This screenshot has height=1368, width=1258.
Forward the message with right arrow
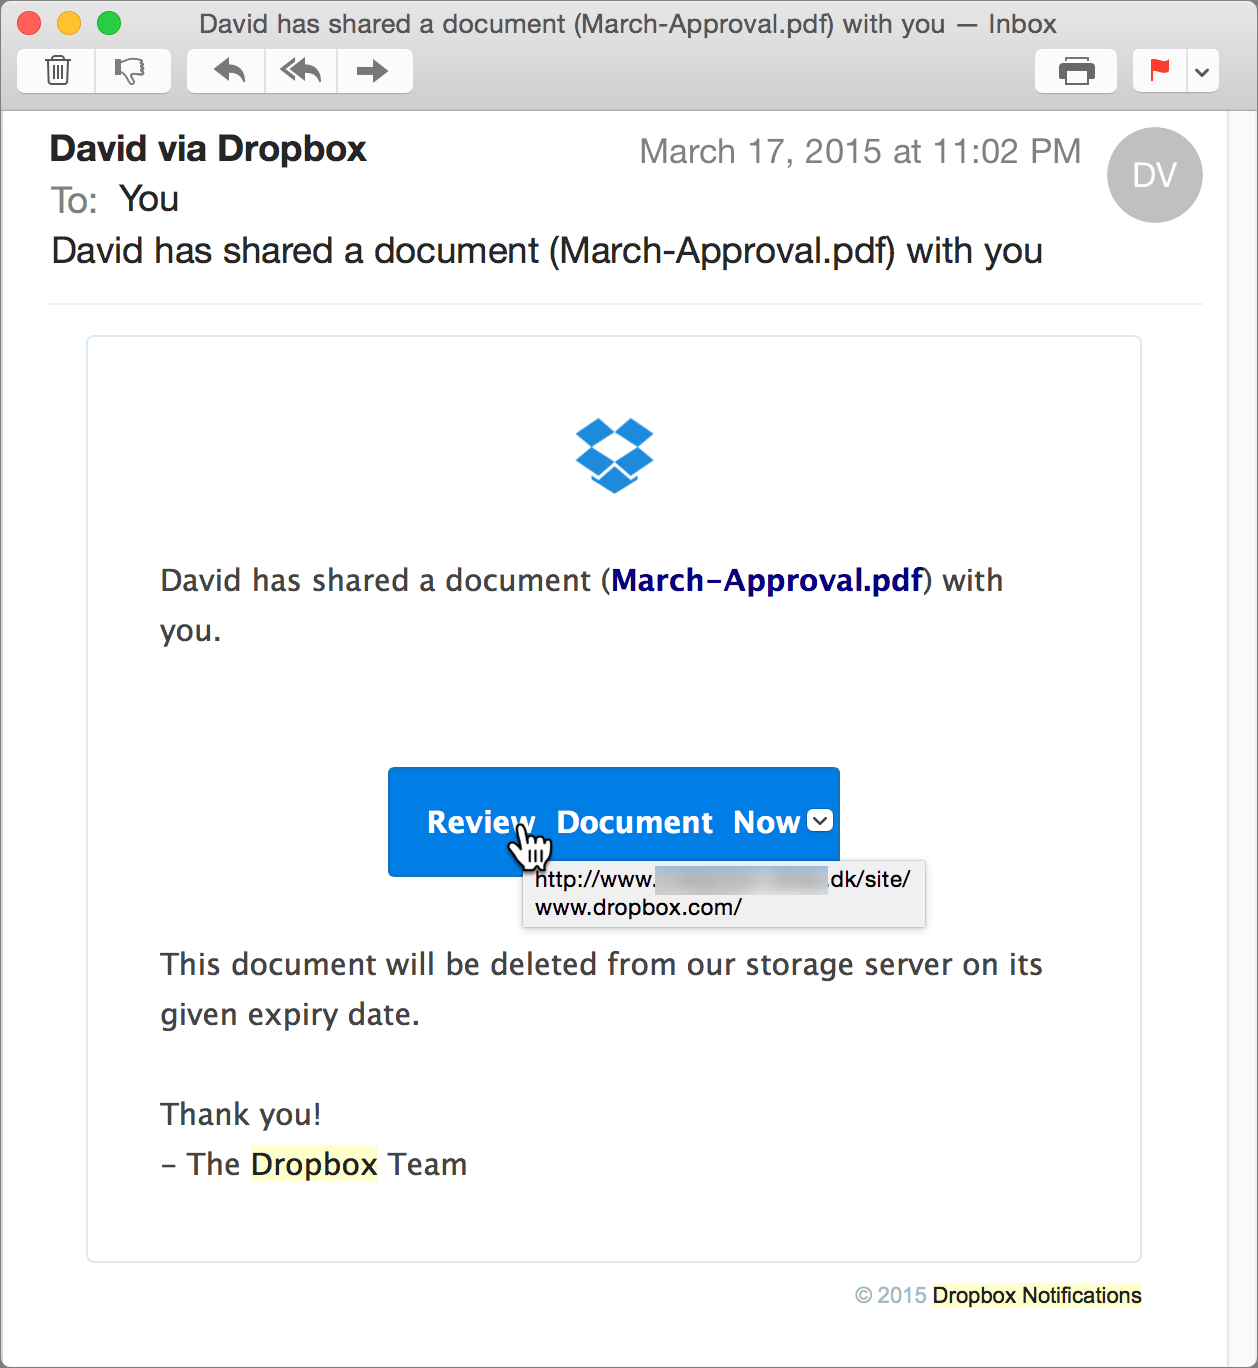[x=375, y=71]
